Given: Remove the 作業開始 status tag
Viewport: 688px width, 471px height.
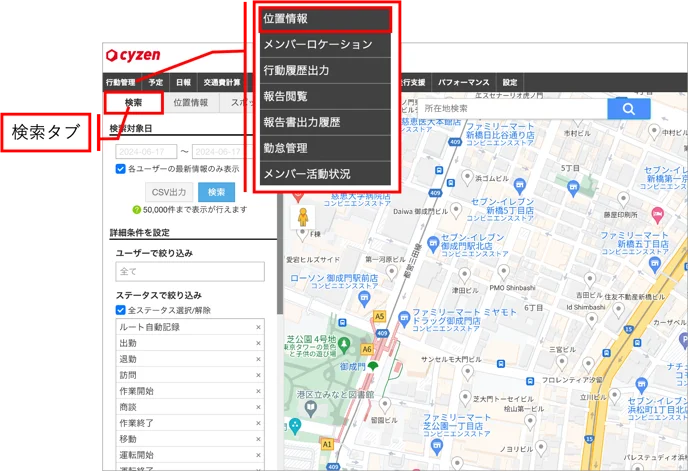Looking at the screenshot, I should point(258,391).
